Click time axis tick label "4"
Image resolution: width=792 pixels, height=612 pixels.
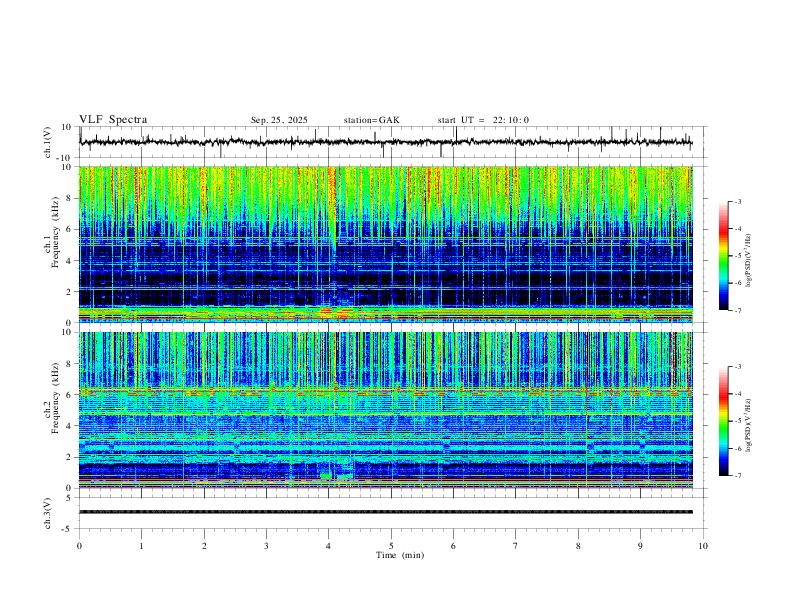pyautogui.click(x=329, y=546)
